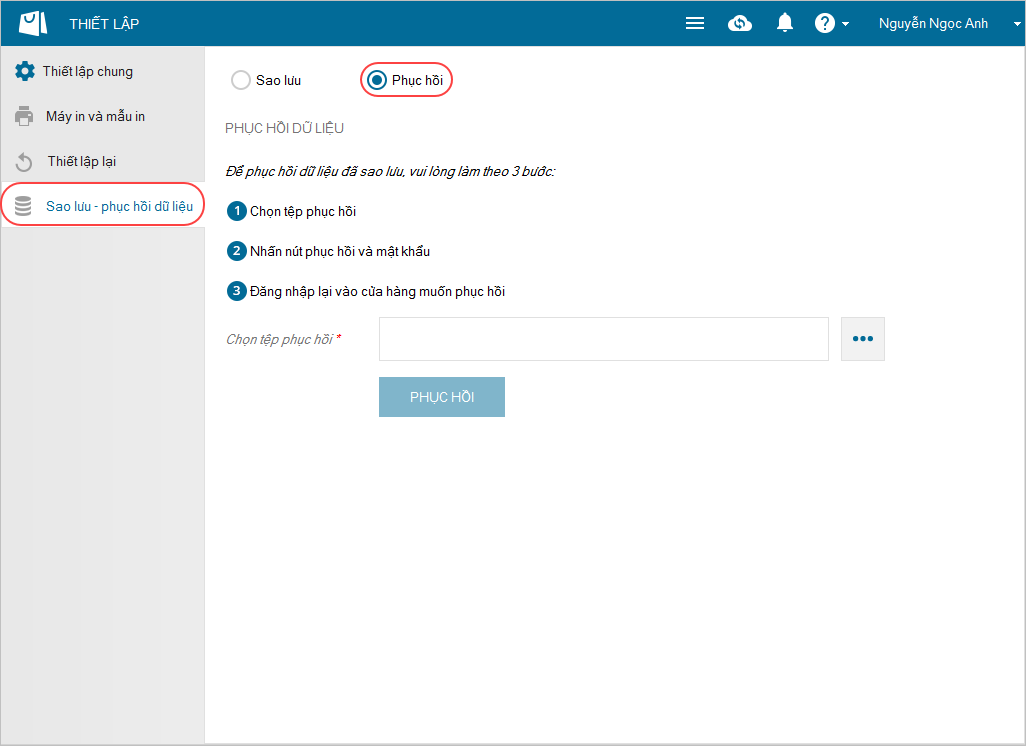Click the question mark help icon
Screen dimensions: 1026x746
point(824,24)
